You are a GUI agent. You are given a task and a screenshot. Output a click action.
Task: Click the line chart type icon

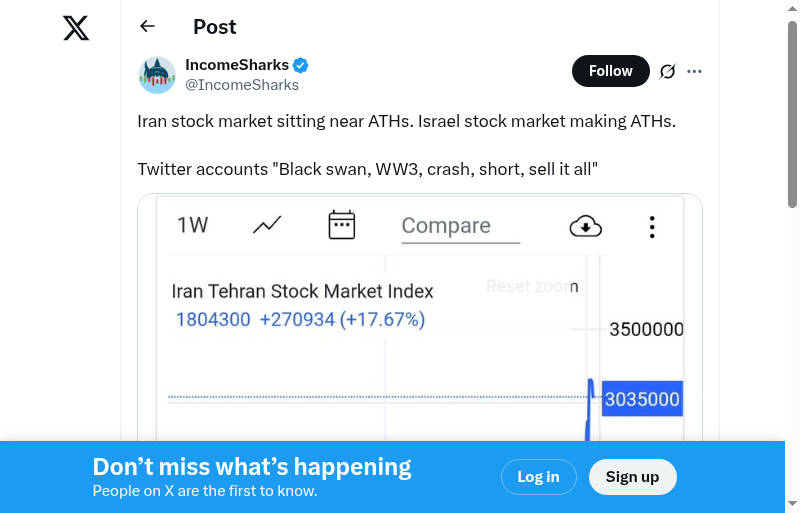[x=267, y=225]
